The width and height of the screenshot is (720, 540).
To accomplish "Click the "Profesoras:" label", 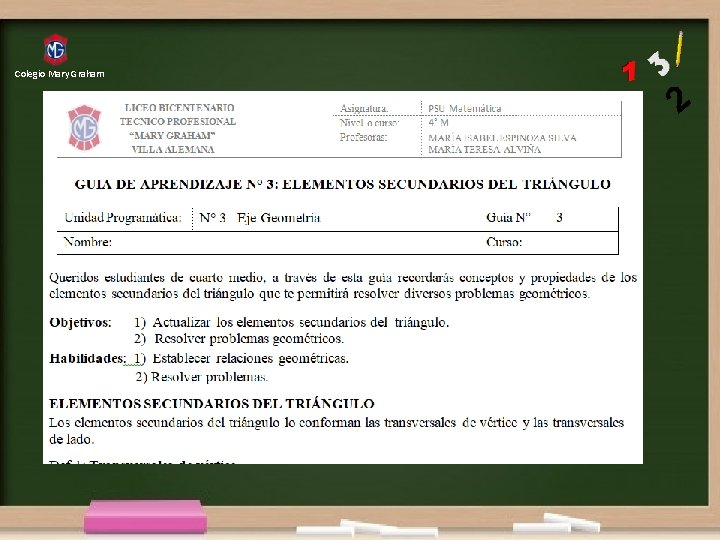I will [363, 137].
